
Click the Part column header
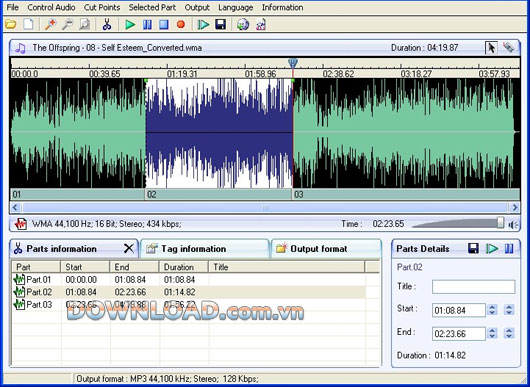(36, 267)
